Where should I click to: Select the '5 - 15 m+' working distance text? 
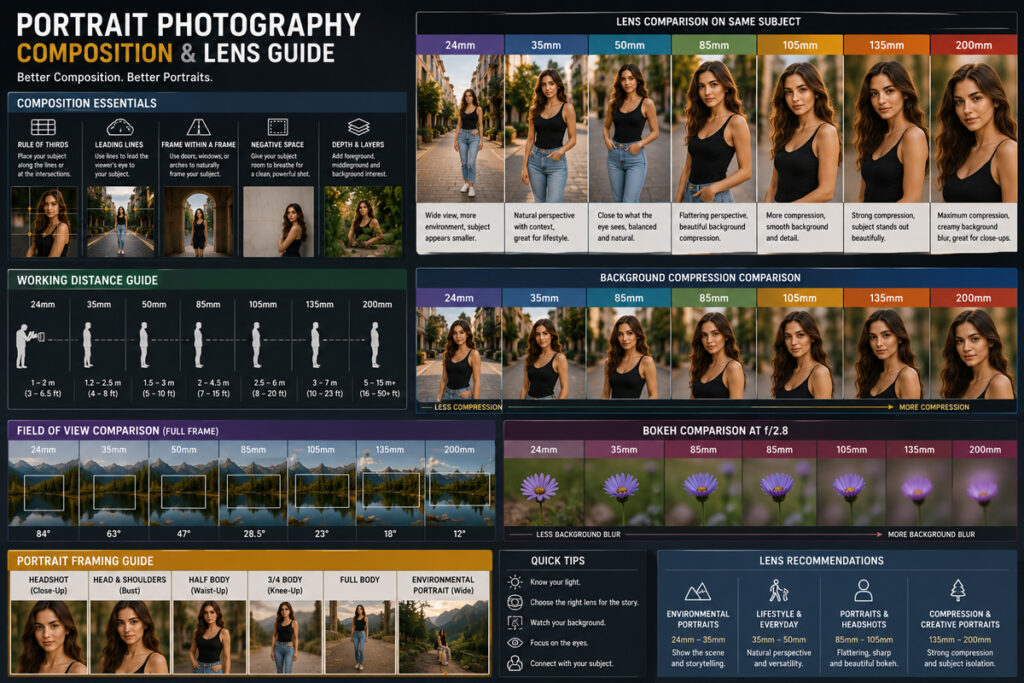(379, 383)
